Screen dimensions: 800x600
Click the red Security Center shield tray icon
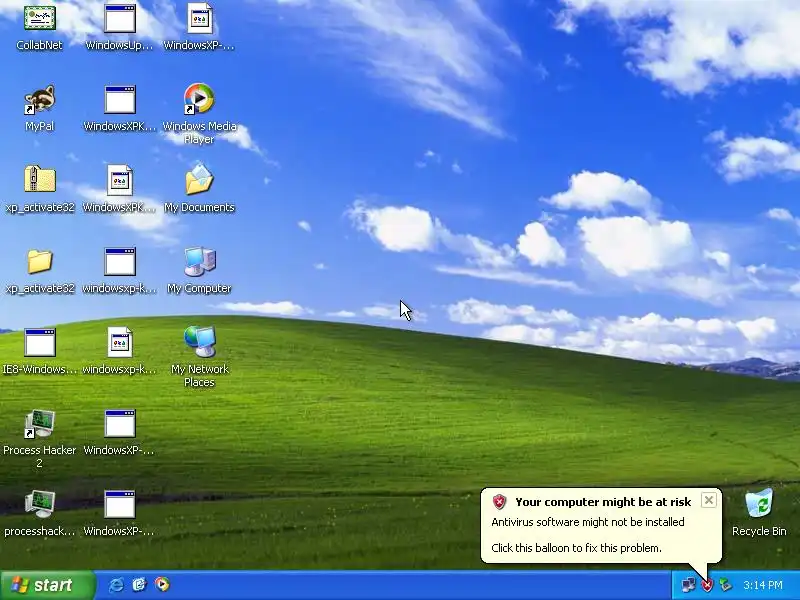(x=707, y=585)
